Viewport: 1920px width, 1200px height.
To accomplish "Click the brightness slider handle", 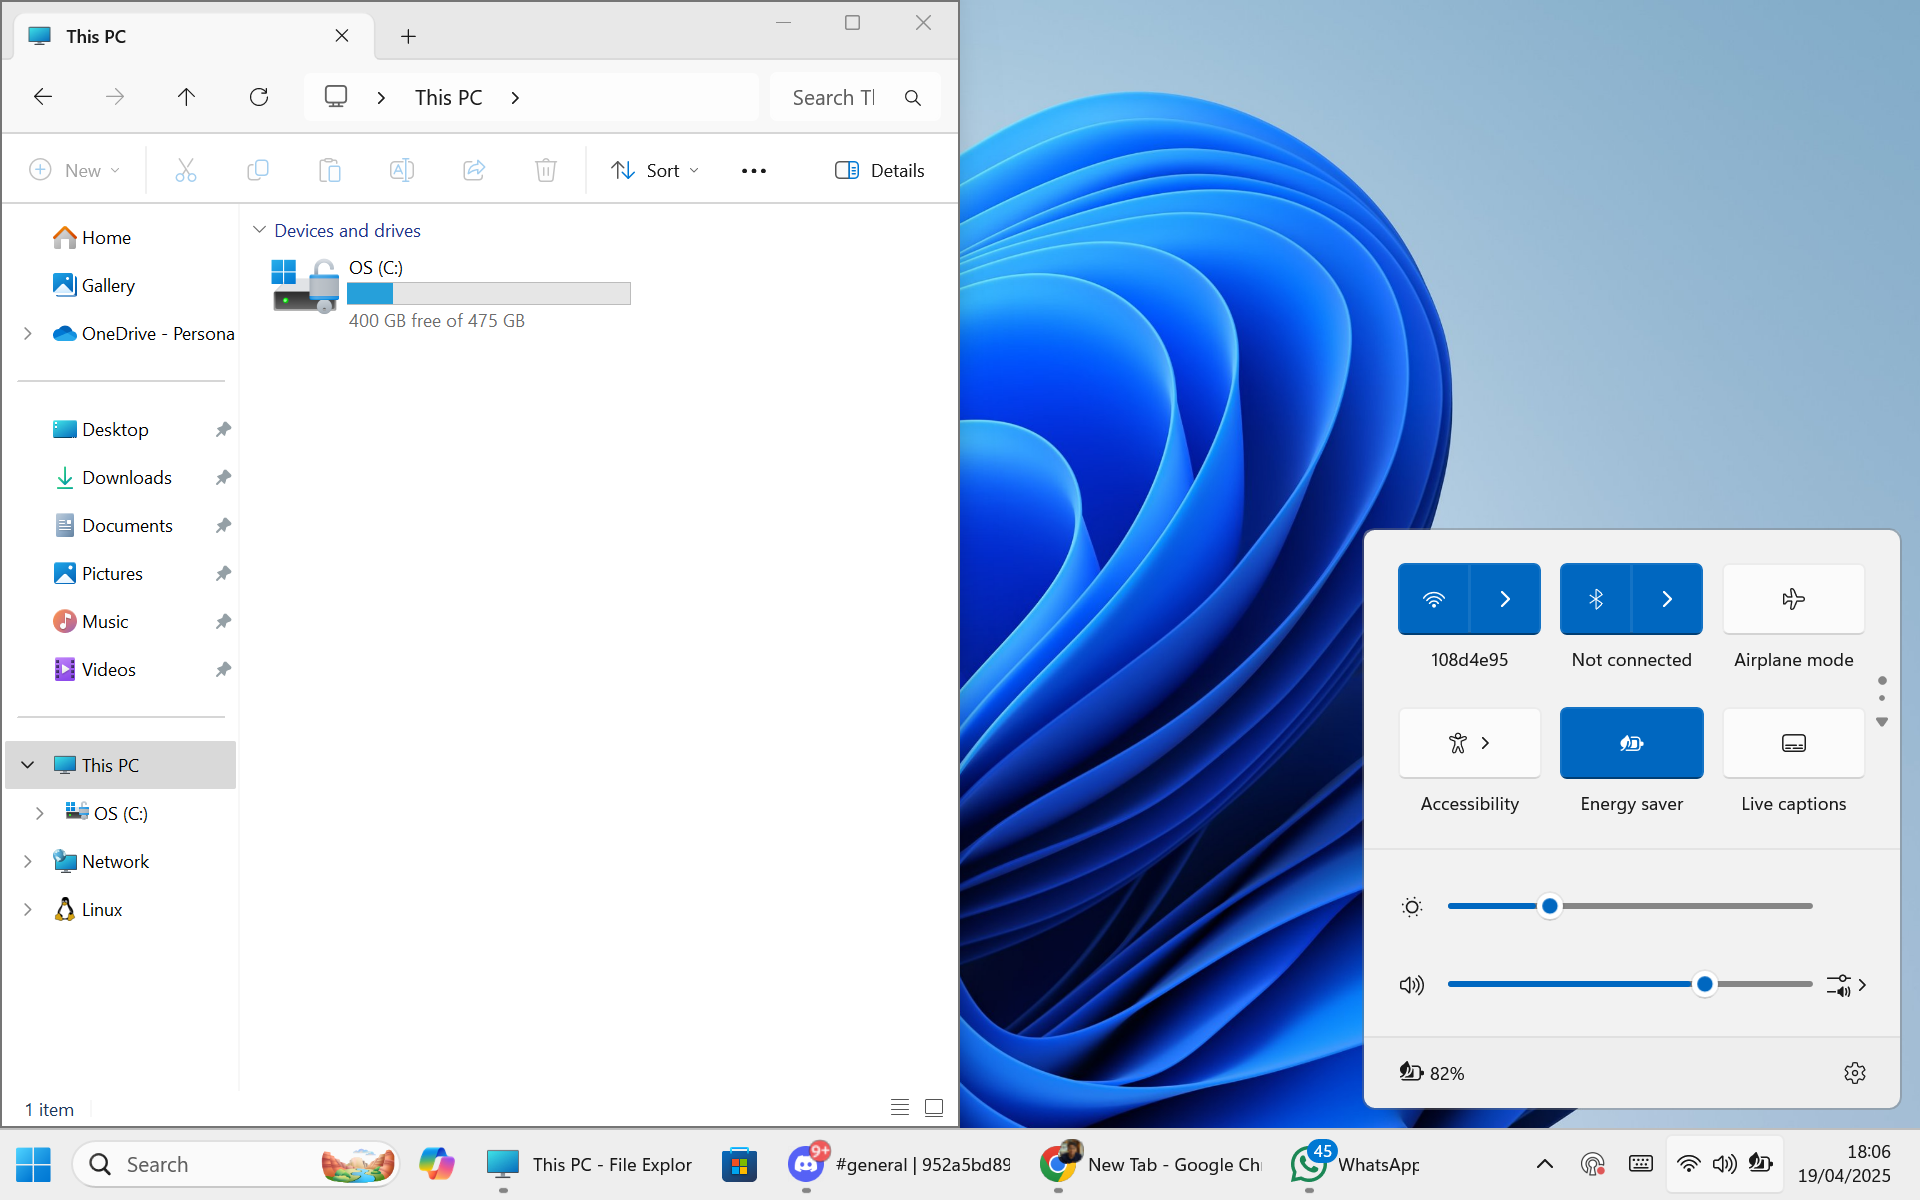I will (1549, 906).
